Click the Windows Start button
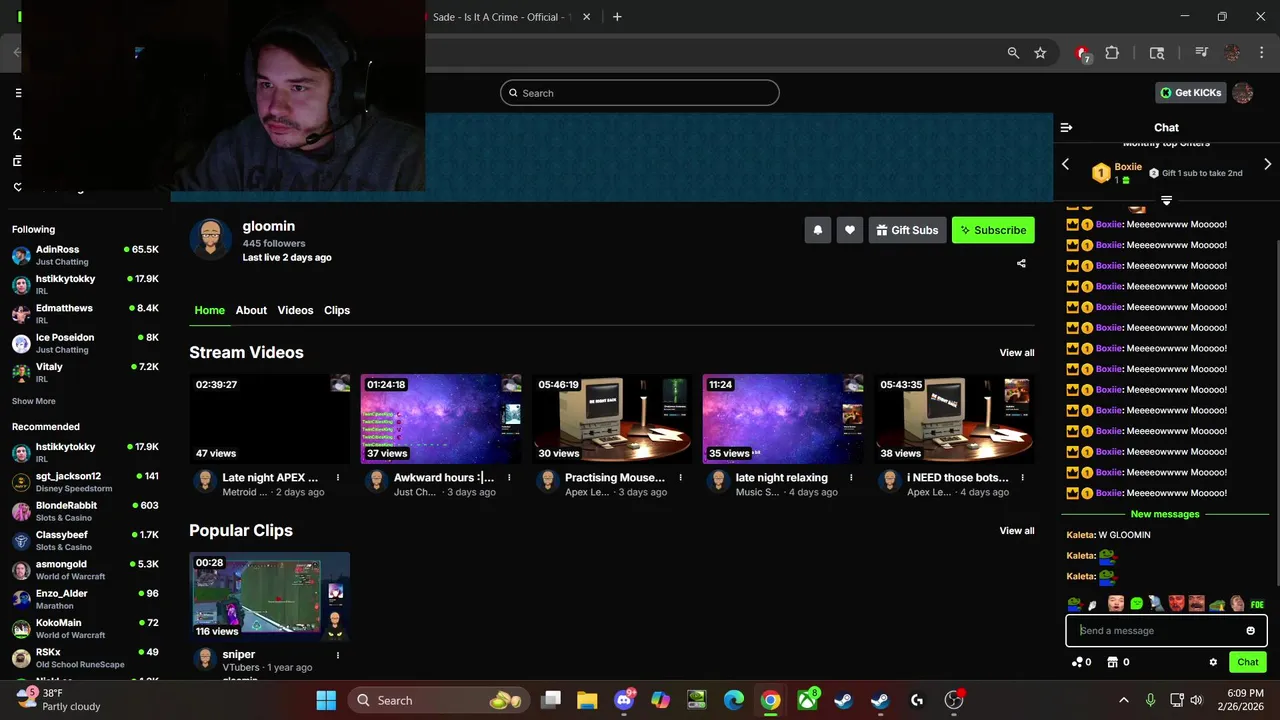 (326, 700)
